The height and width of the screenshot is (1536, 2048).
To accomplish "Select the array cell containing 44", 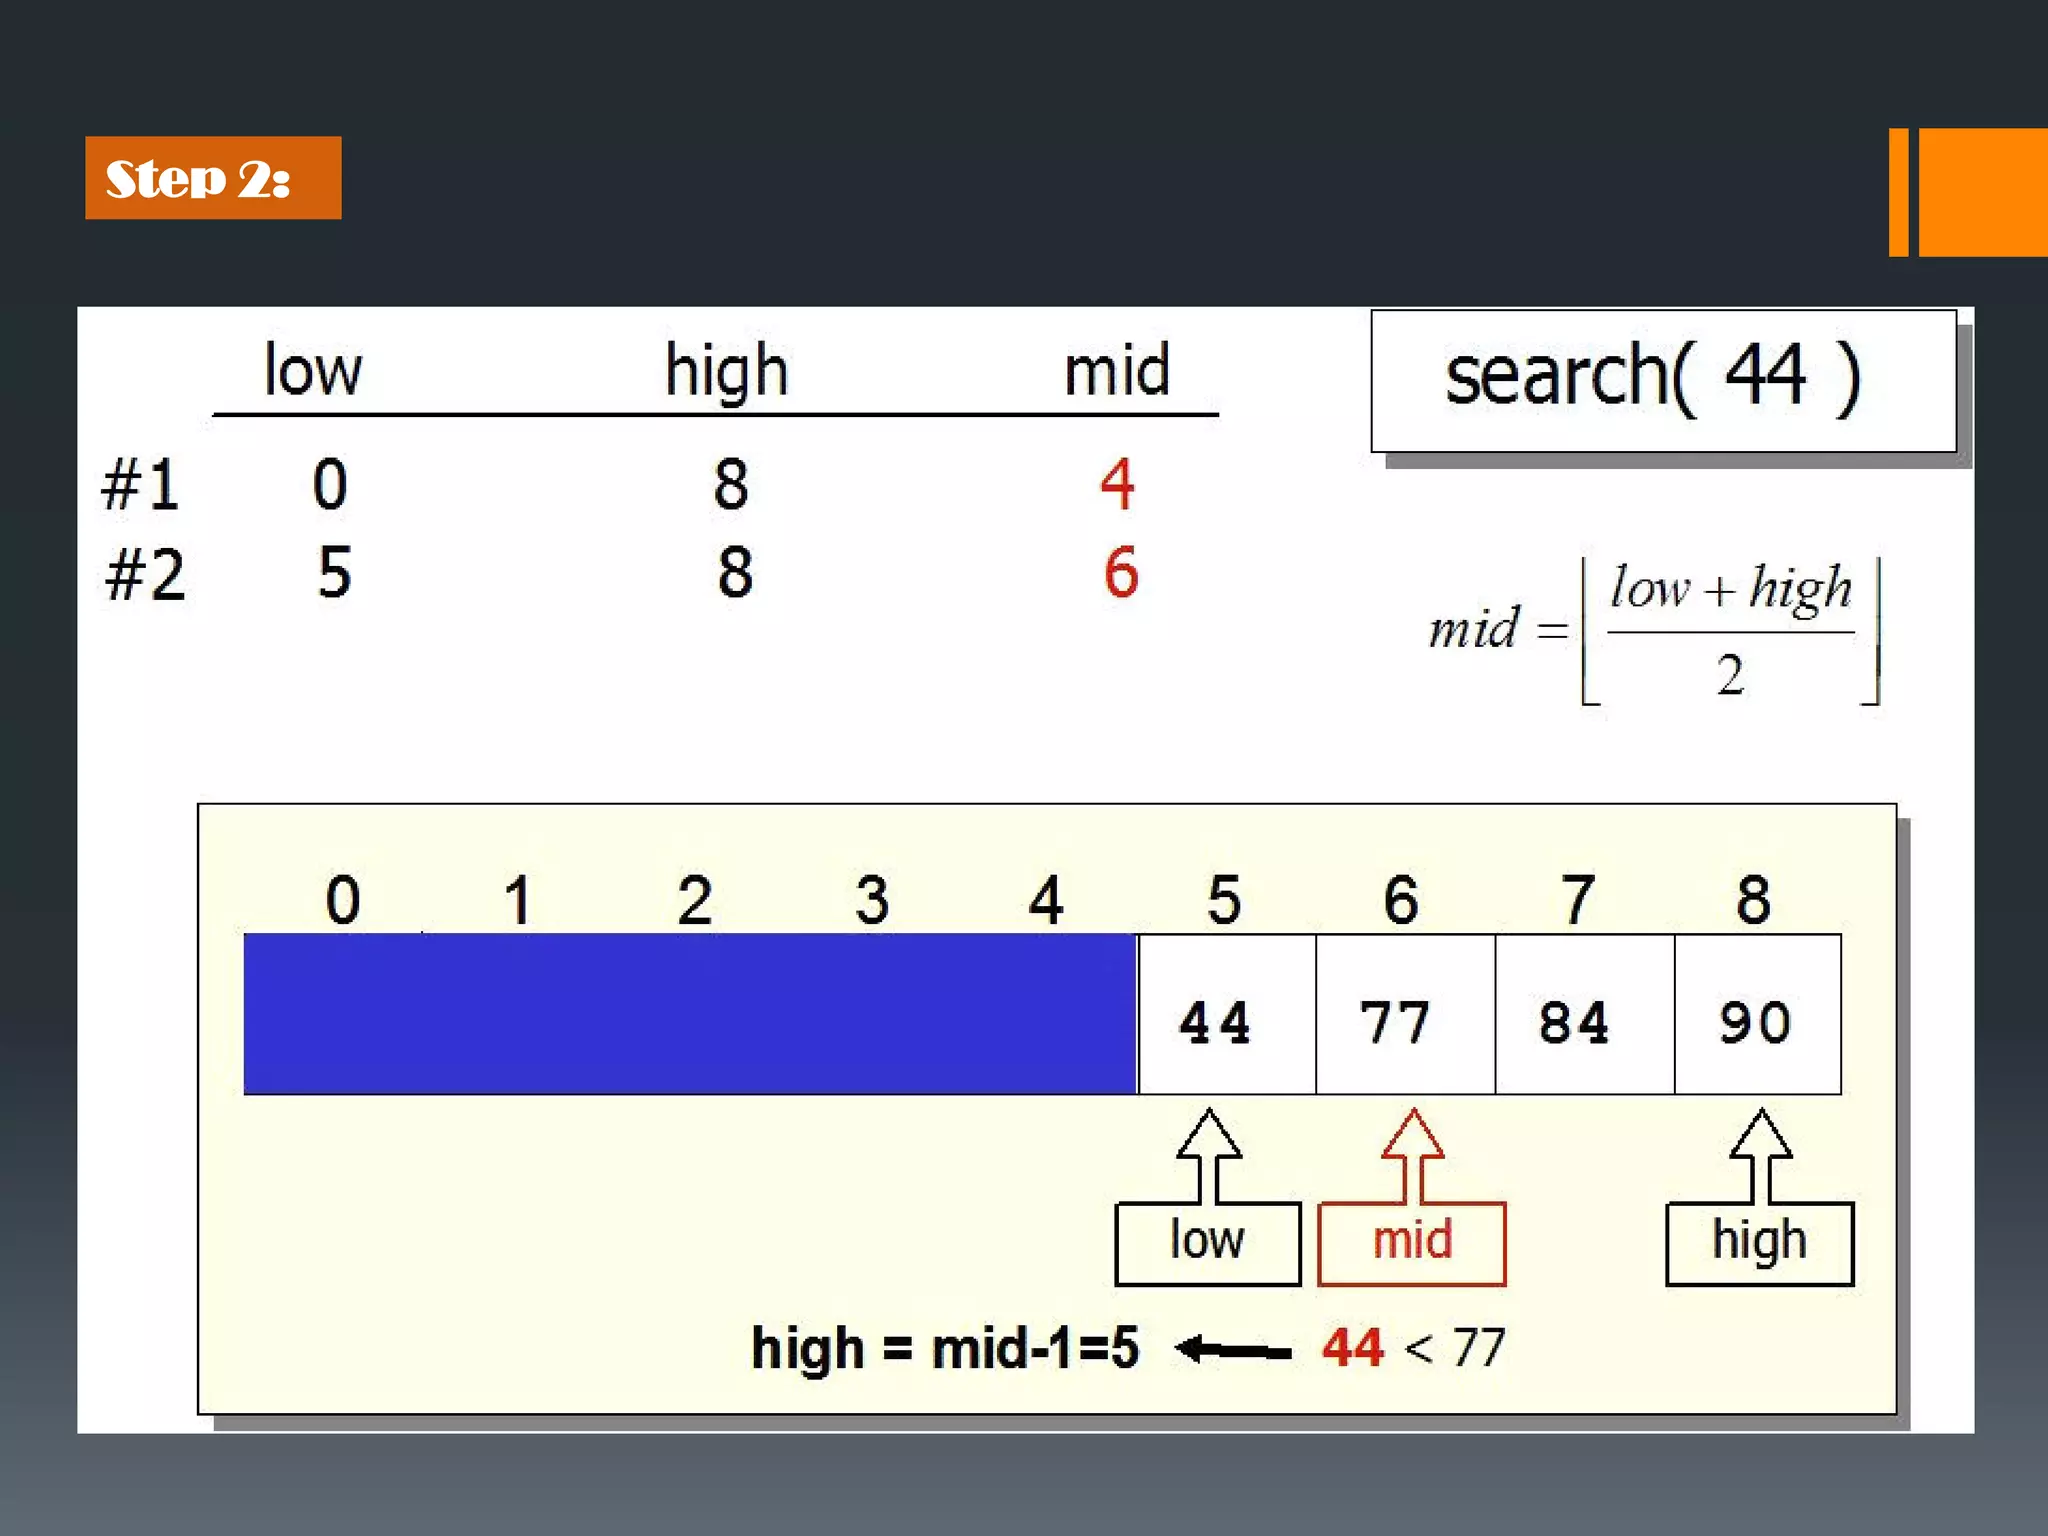I will coord(1226,1015).
